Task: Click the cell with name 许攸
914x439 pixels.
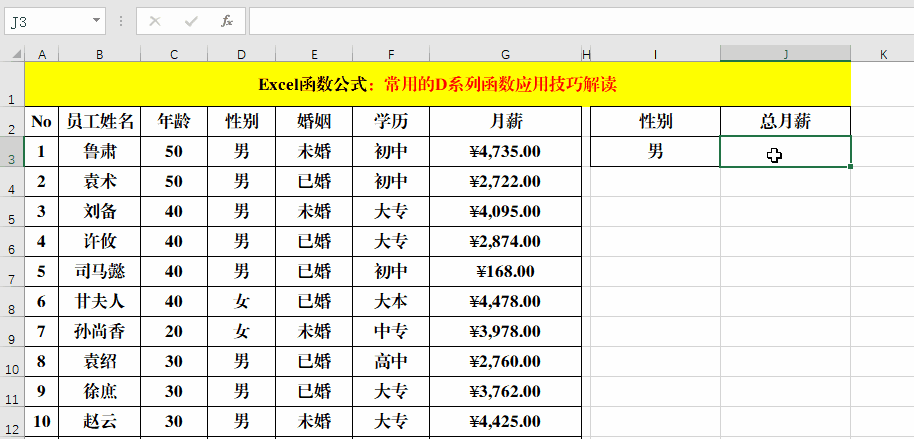Action: click(x=100, y=241)
